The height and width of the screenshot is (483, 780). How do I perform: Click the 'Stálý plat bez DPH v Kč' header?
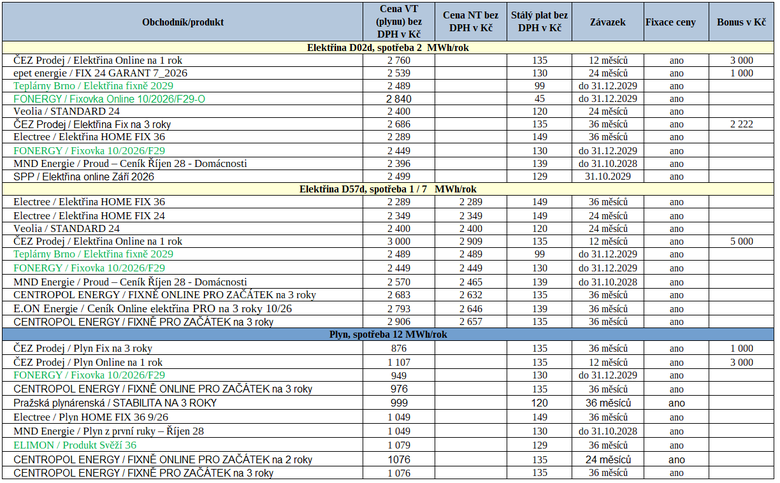(539, 22)
